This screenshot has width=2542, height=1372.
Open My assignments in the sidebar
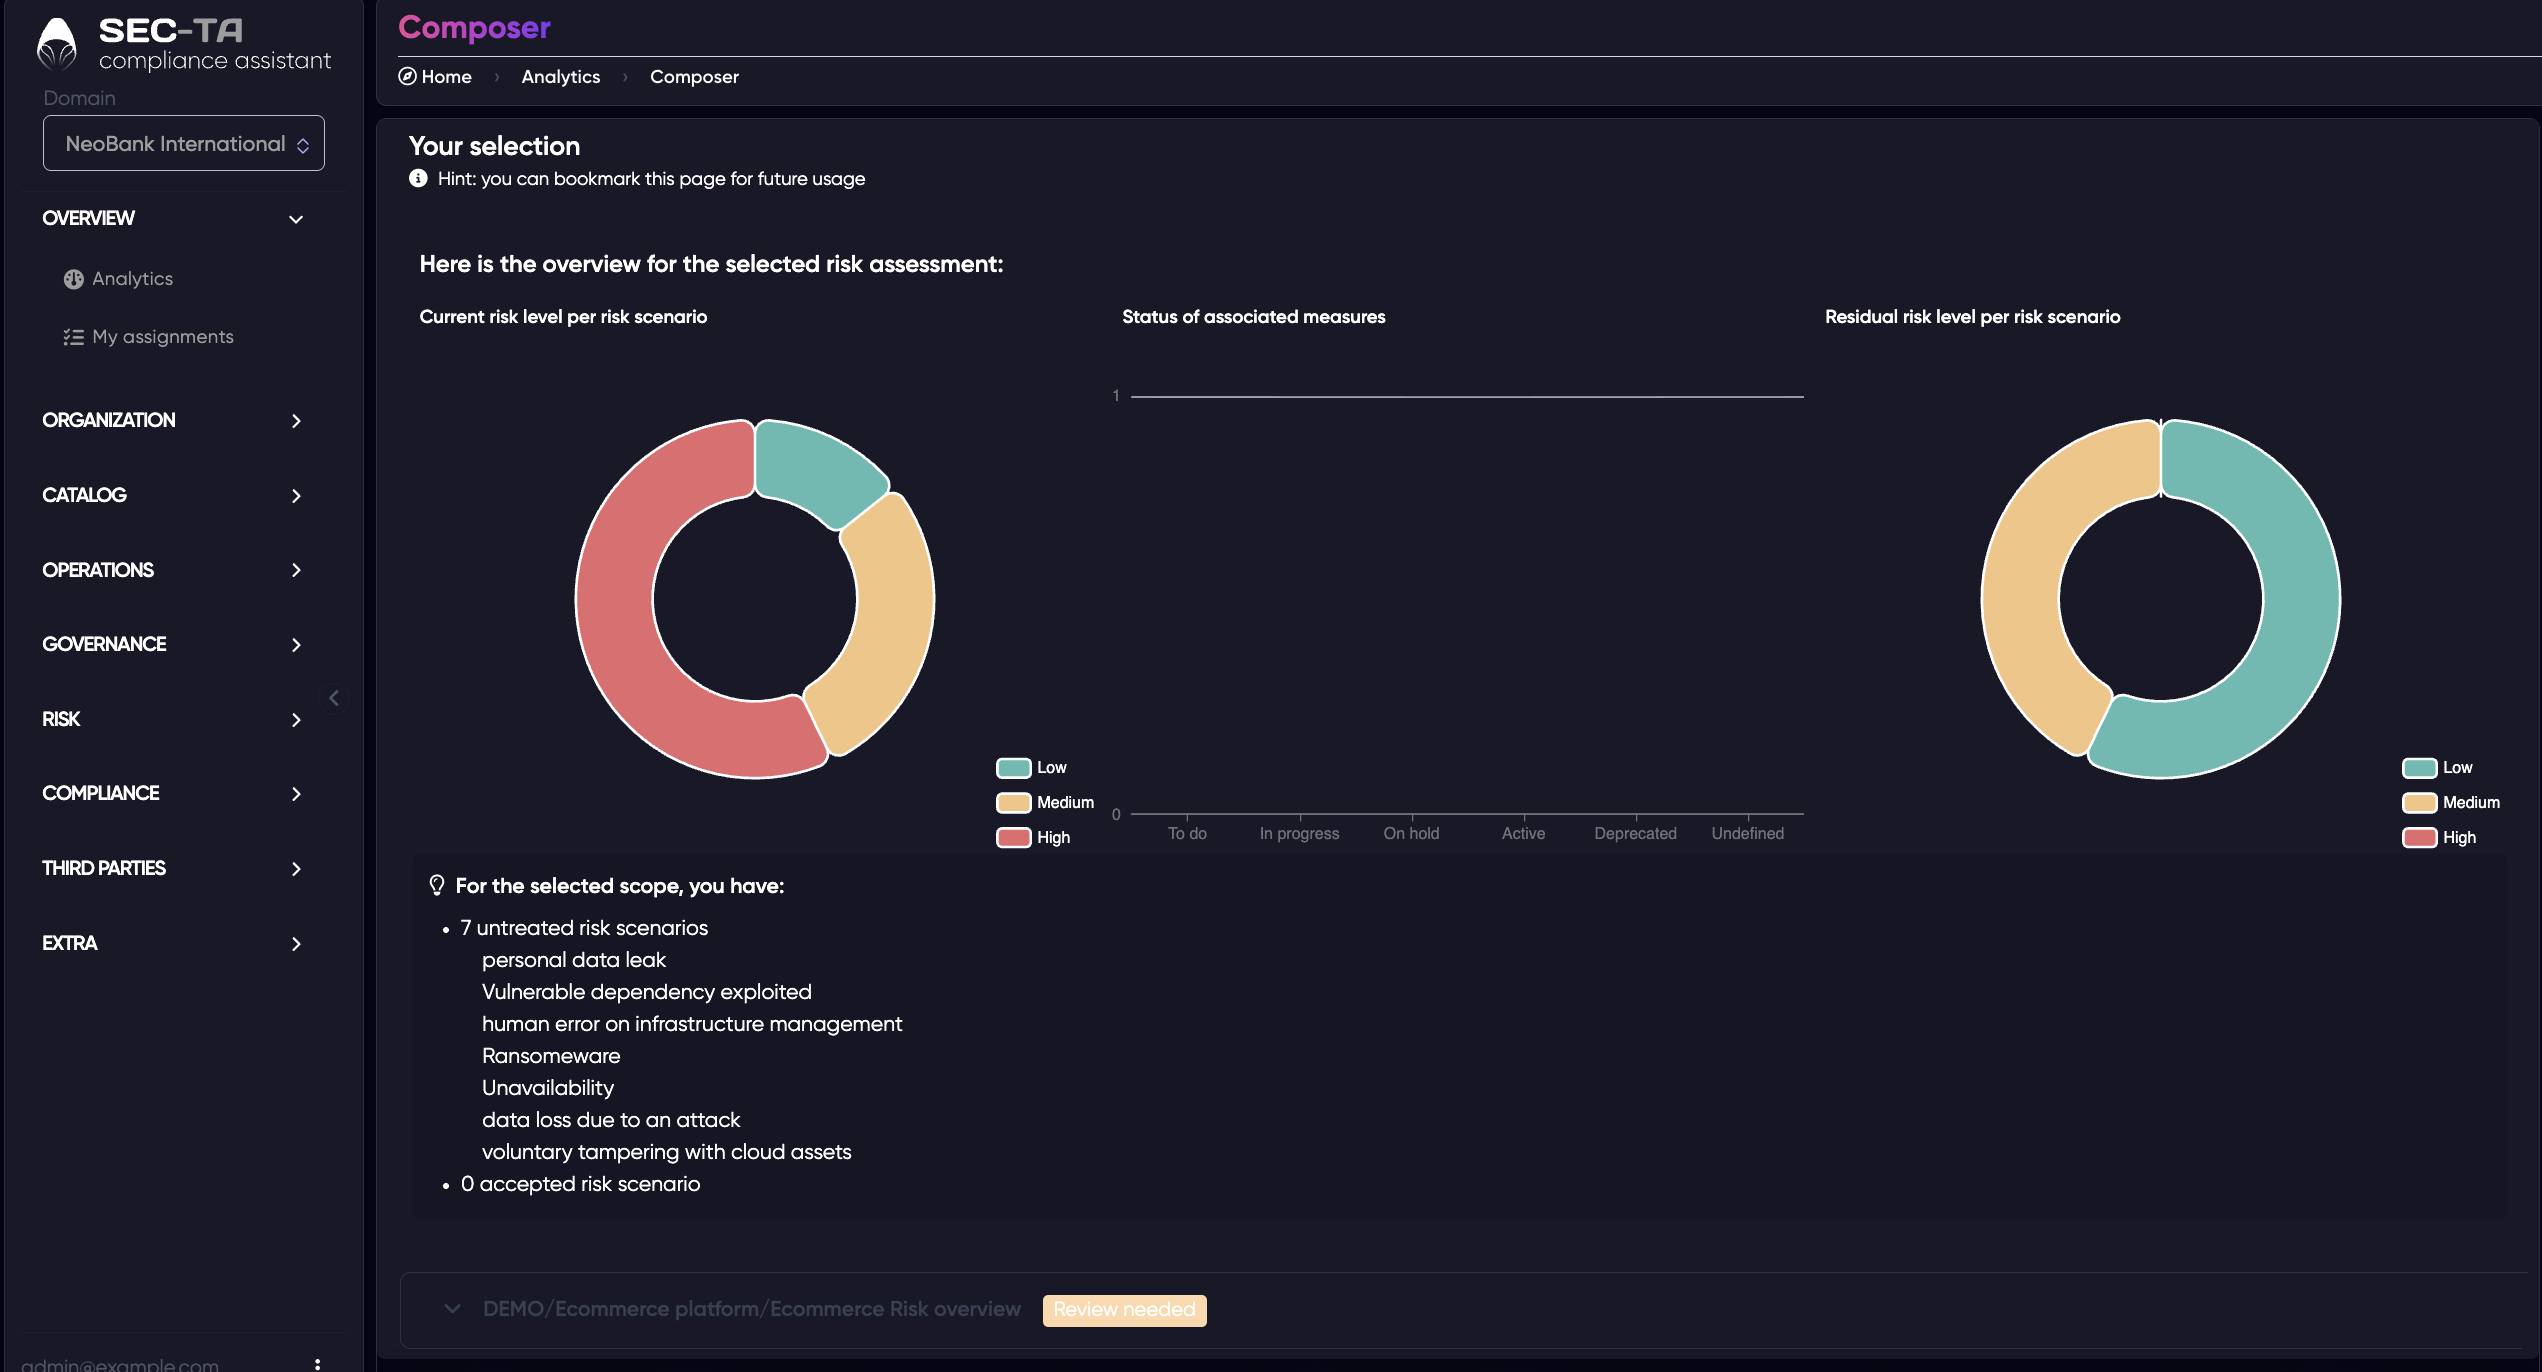click(162, 337)
